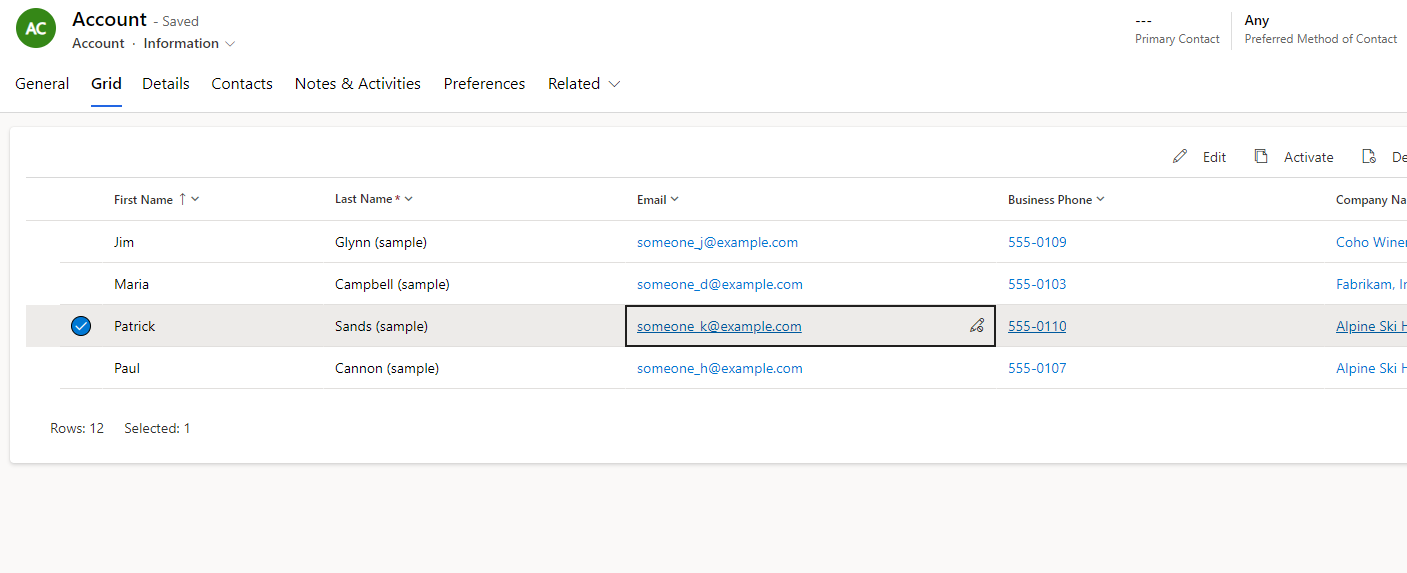Open the Email column header menu
This screenshot has height=573, width=1407.
click(675, 199)
